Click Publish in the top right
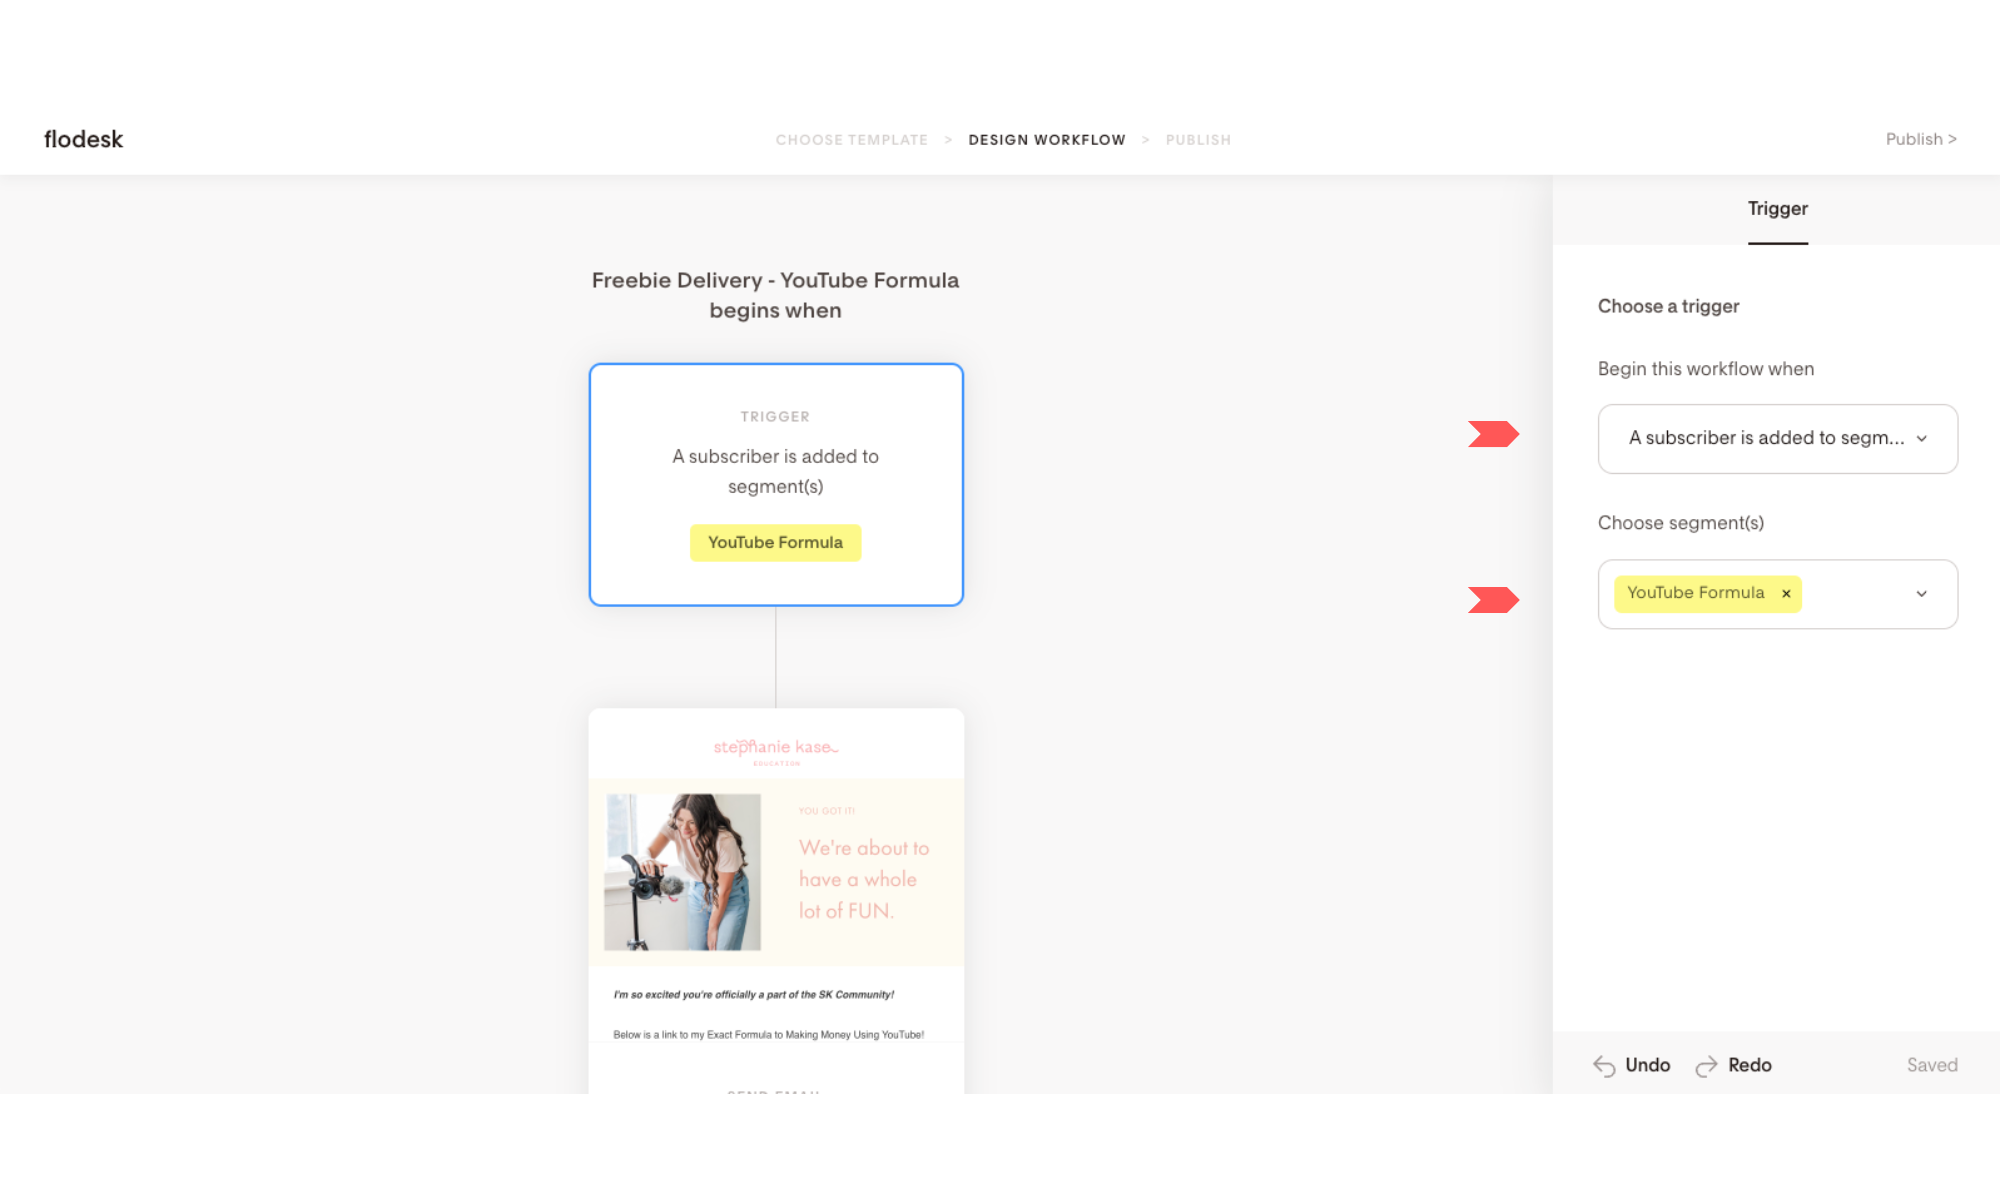This screenshot has width=2000, height=1200. [1920, 139]
